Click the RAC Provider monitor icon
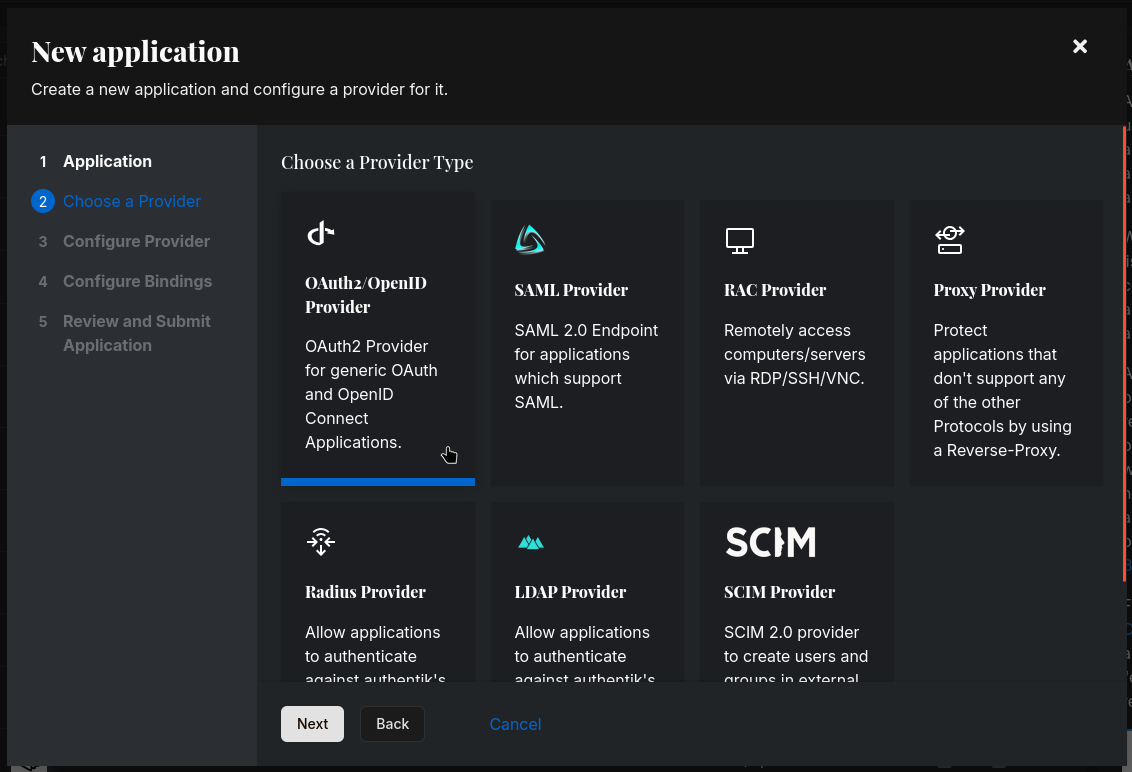Image resolution: width=1132 pixels, height=772 pixels. (739, 240)
